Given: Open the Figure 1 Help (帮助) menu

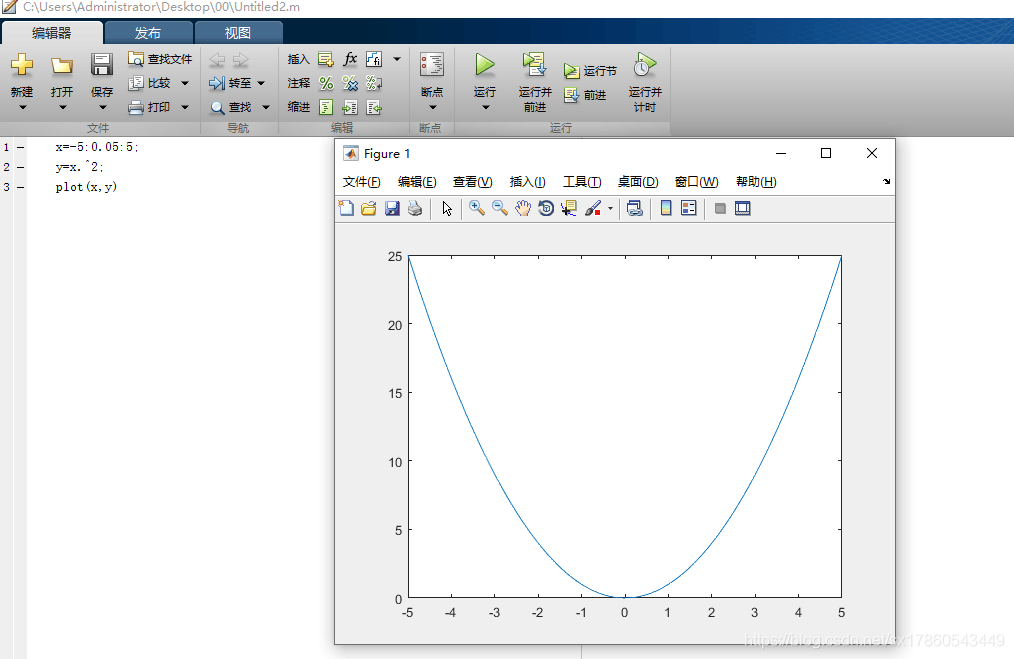Looking at the screenshot, I should 756,182.
